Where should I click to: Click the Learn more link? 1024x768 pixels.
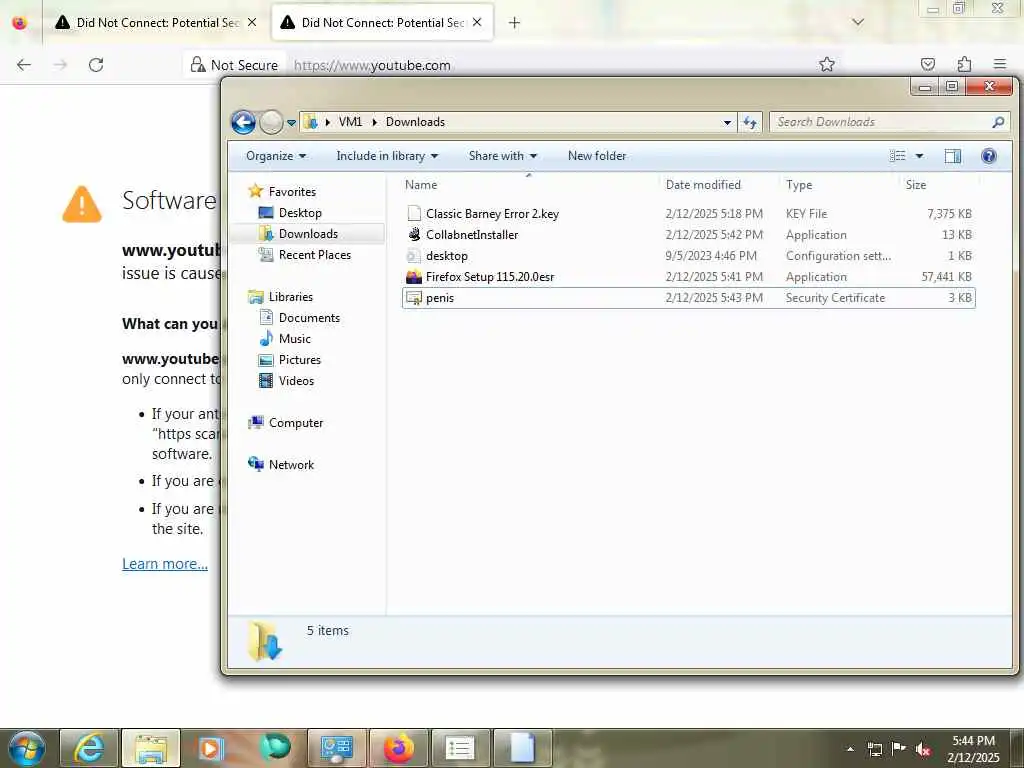click(165, 564)
